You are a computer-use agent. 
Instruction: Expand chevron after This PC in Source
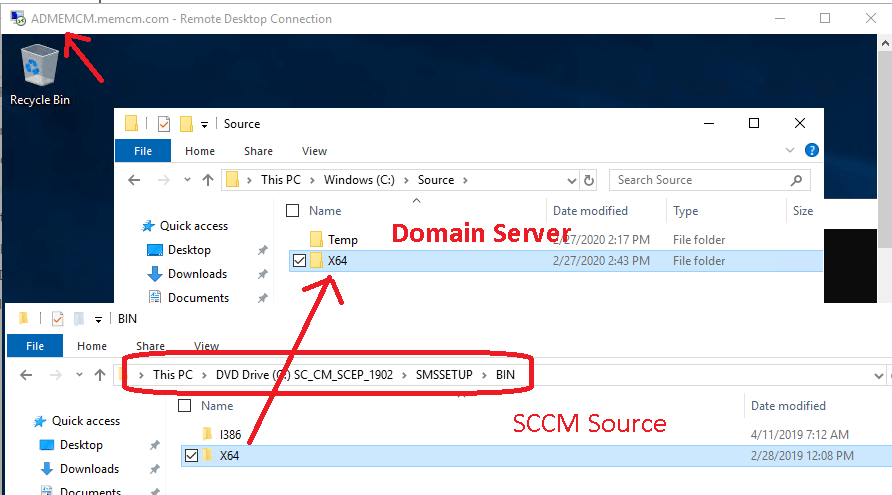[312, 180]
